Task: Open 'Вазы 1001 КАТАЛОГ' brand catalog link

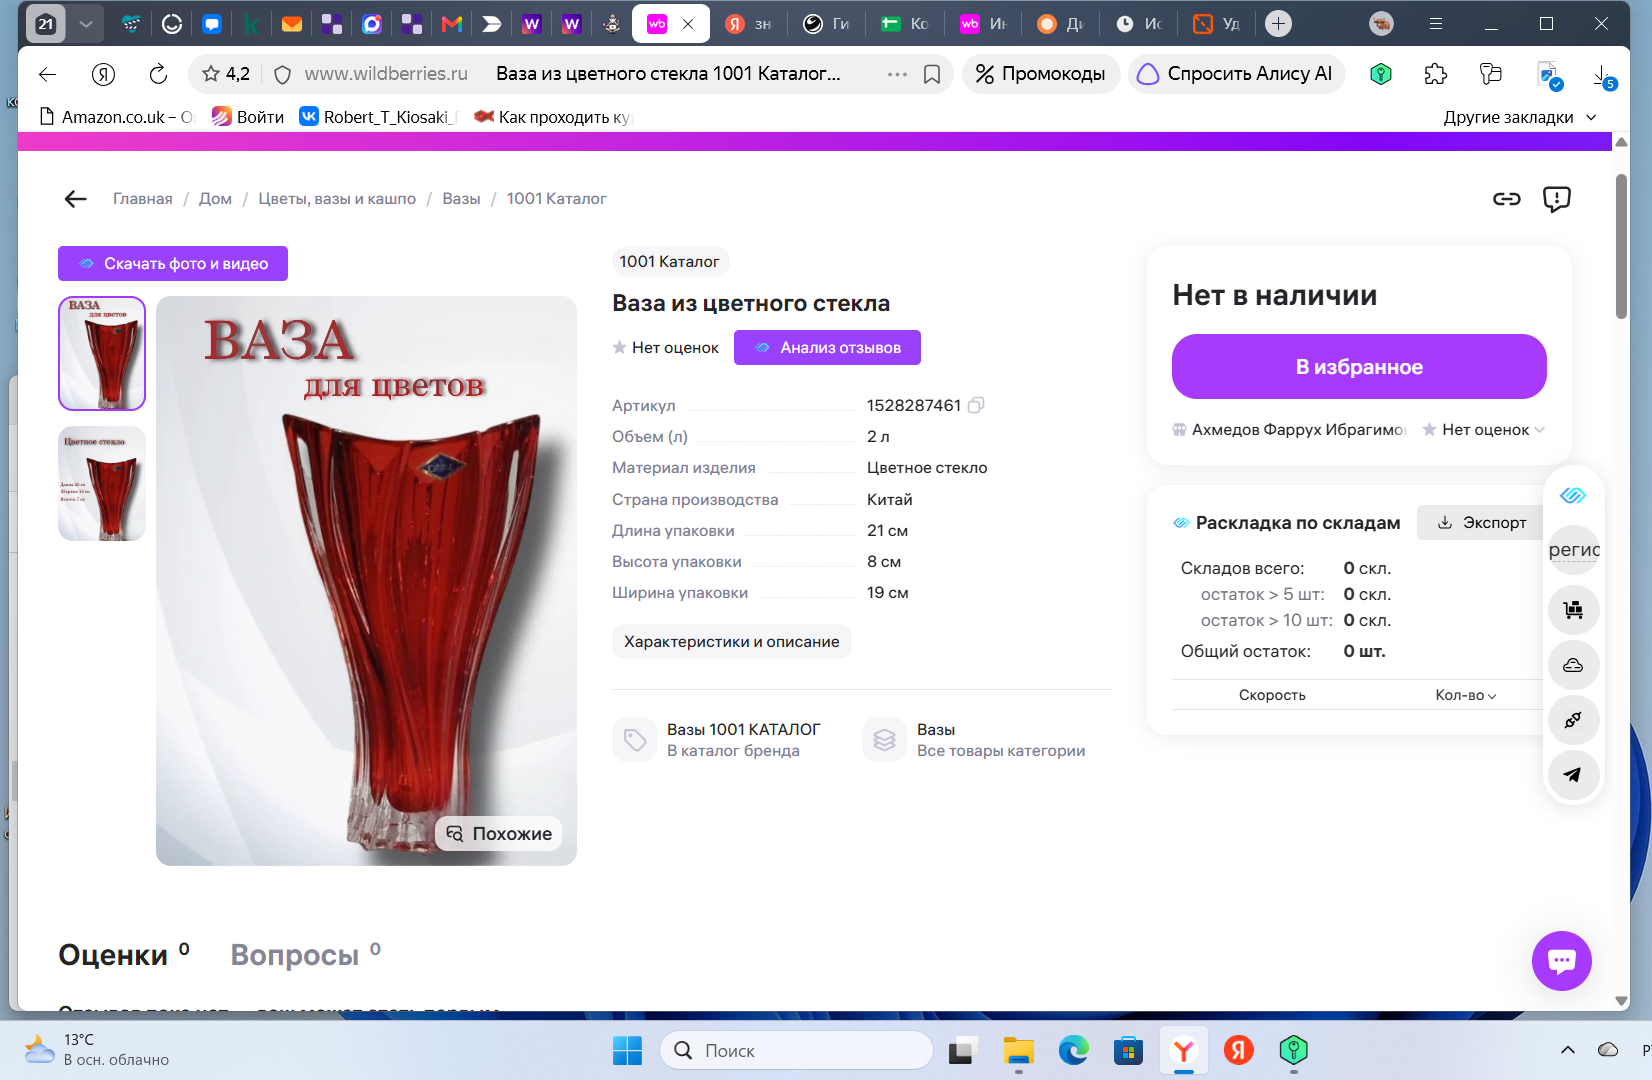Action: 718,740
